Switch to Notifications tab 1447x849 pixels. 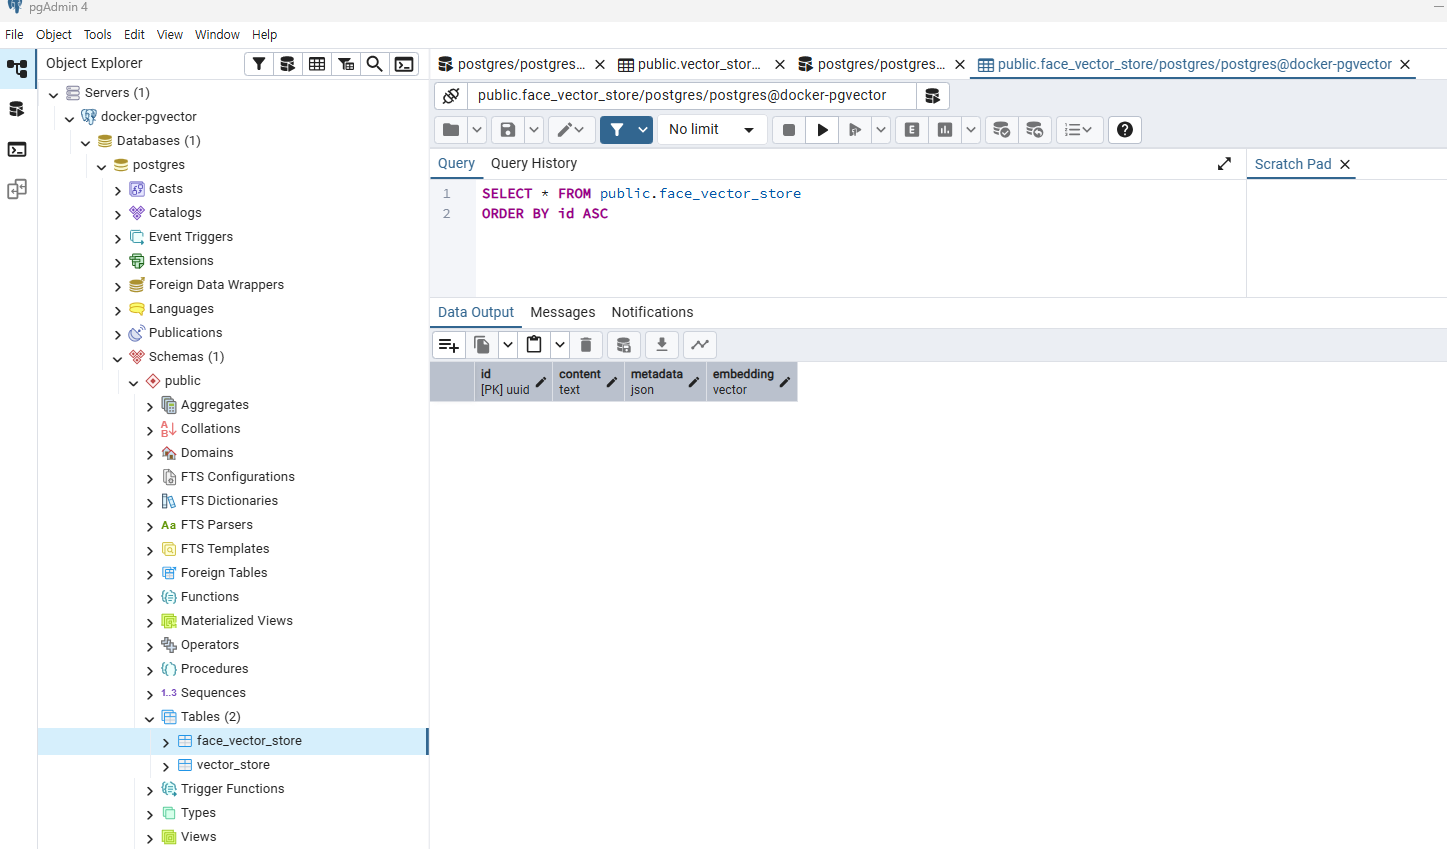click(x=652, y=312)
